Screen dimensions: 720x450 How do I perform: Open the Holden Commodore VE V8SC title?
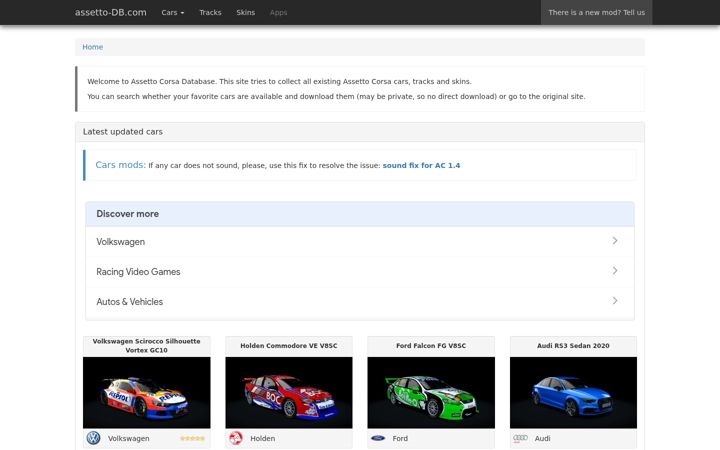coord(289,346)
